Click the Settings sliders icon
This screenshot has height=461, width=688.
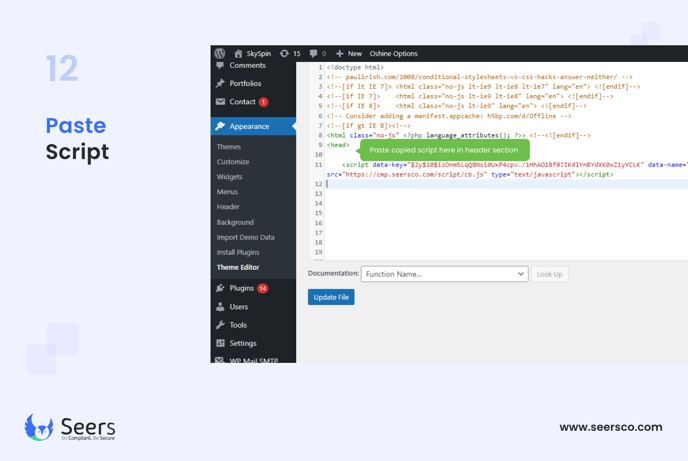tap(220, 343)
